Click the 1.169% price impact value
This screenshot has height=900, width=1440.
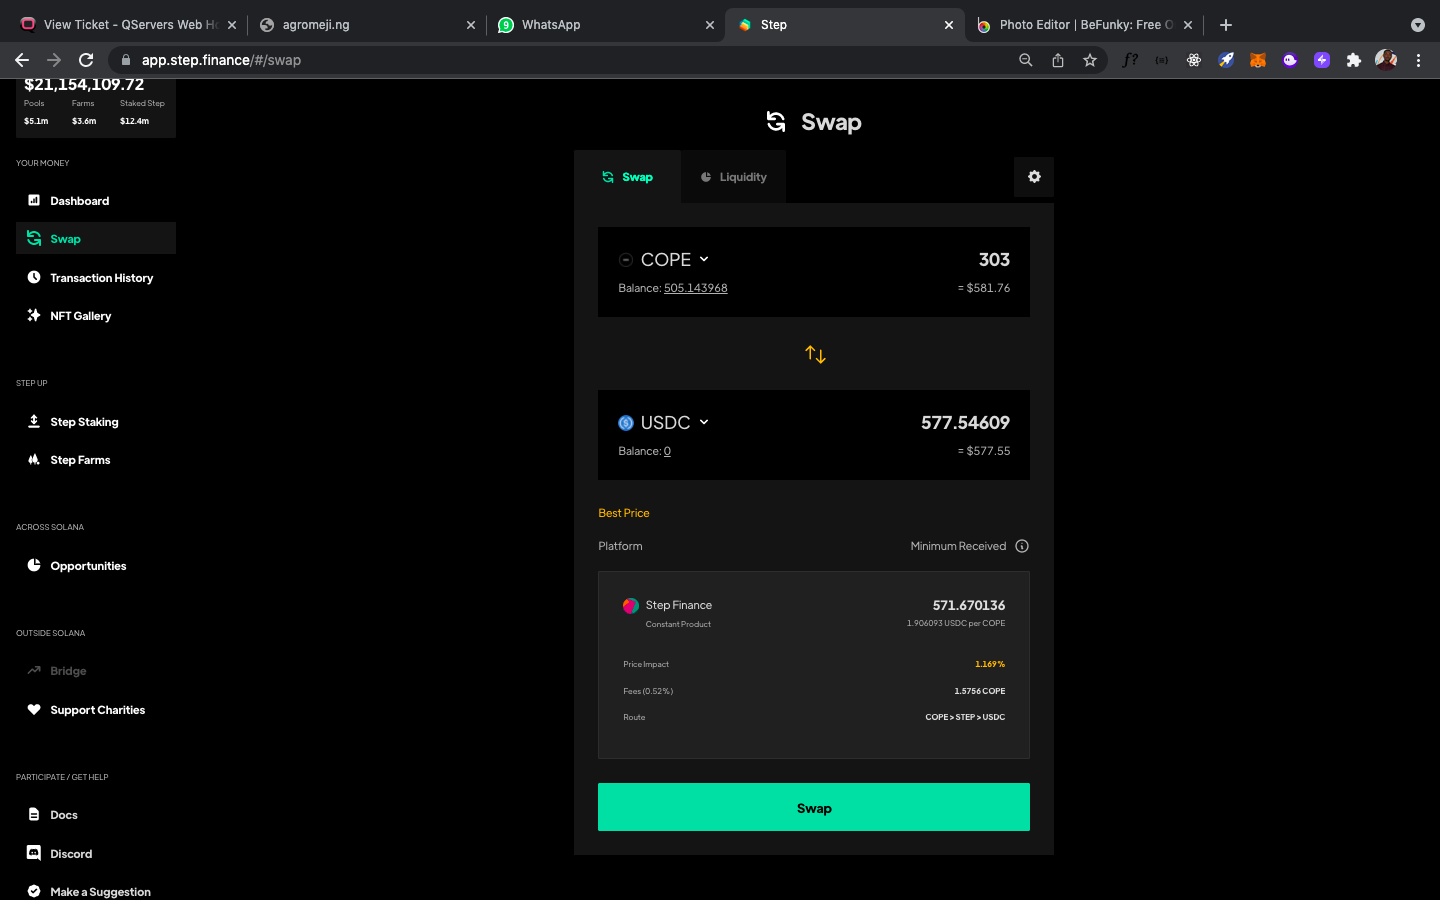[x=990, y=664]
